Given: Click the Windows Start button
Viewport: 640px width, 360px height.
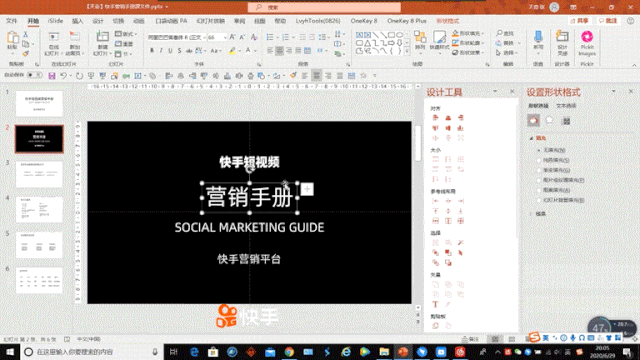Looking at the screenshot, I should pyautogui.click(x=9, y=352).
